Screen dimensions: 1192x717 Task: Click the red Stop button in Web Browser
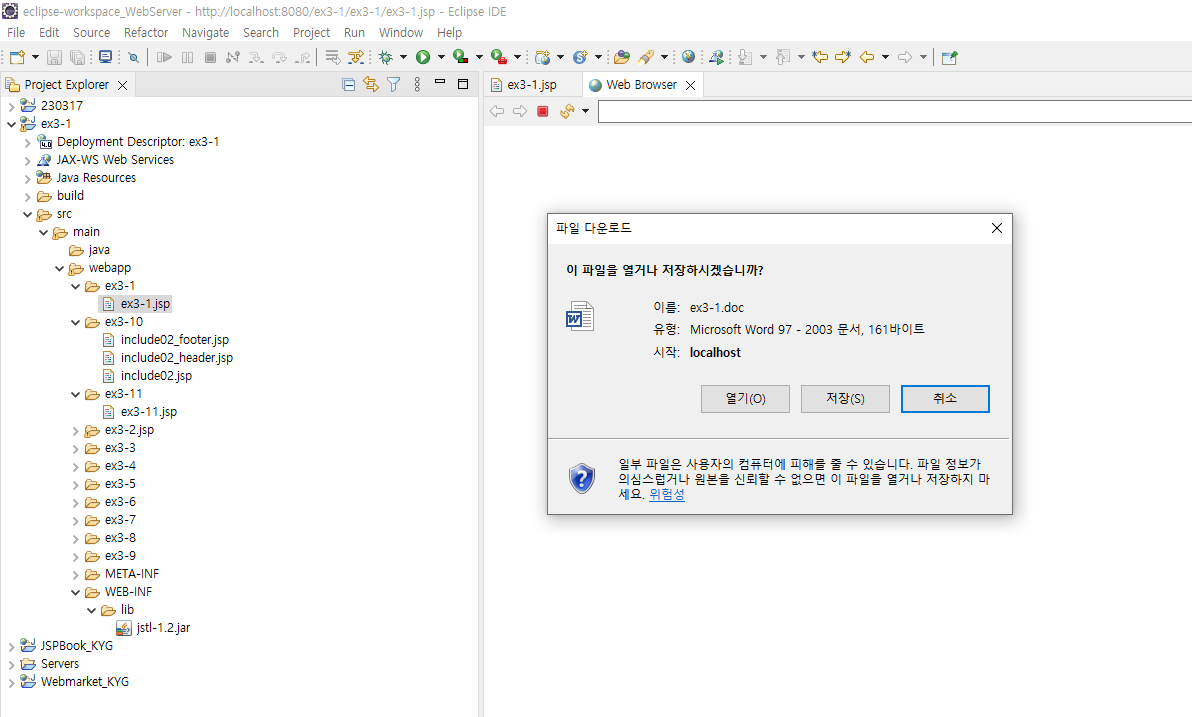[543, 111]
